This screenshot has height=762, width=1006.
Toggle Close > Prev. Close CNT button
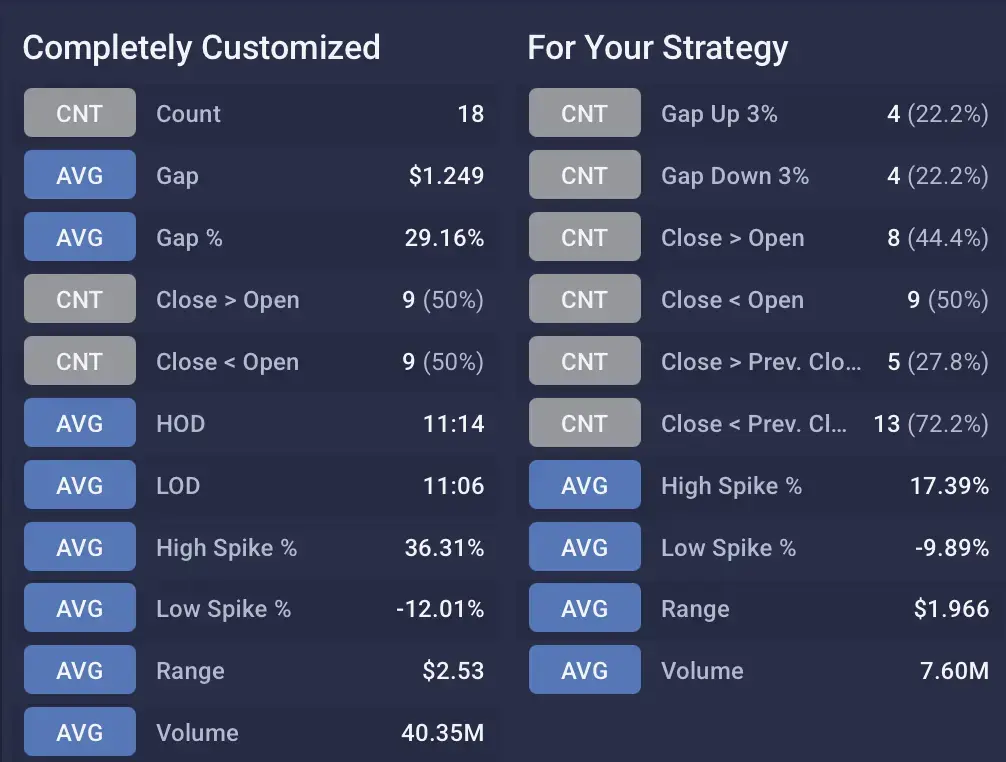click(x=585, y=361)
